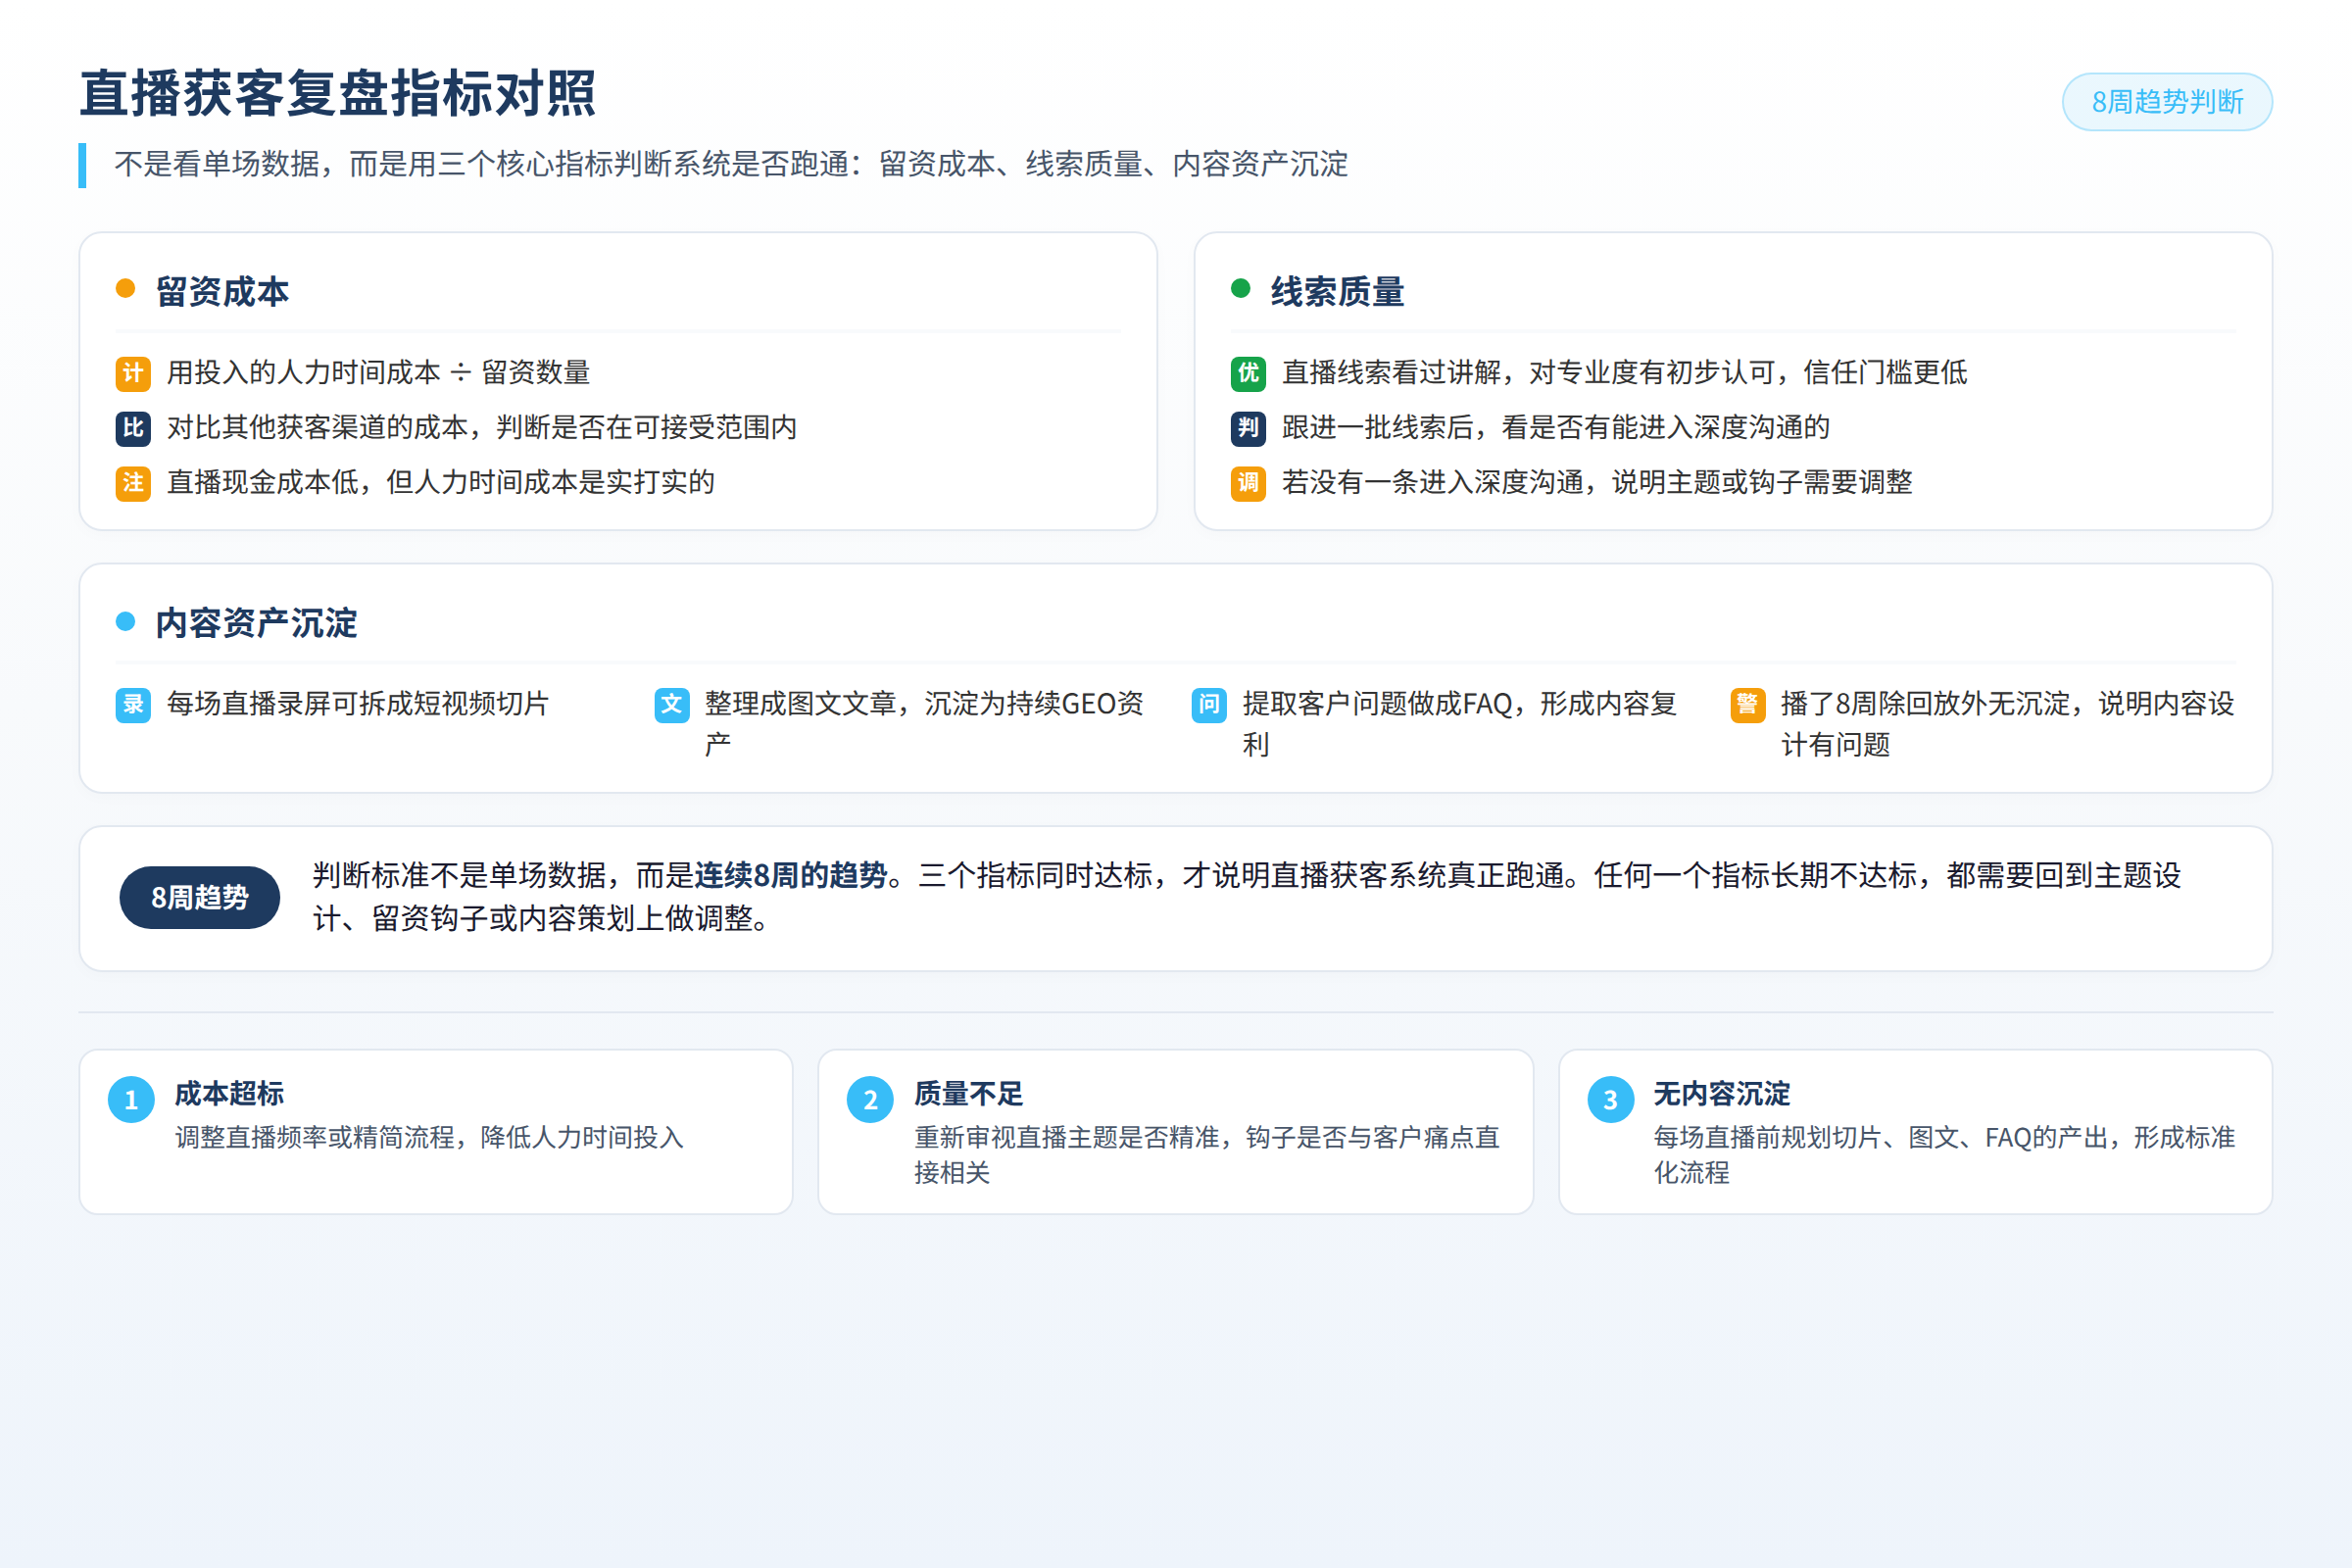Click the 内容资产沉淀 card heading

coord(256,623)
